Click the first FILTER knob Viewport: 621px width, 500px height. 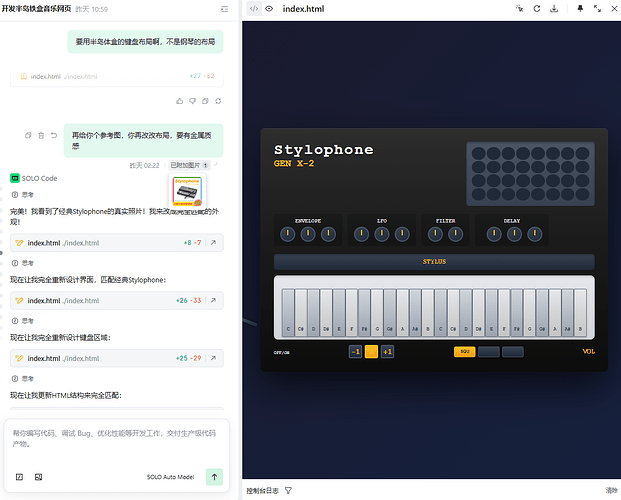coord(435,234)
